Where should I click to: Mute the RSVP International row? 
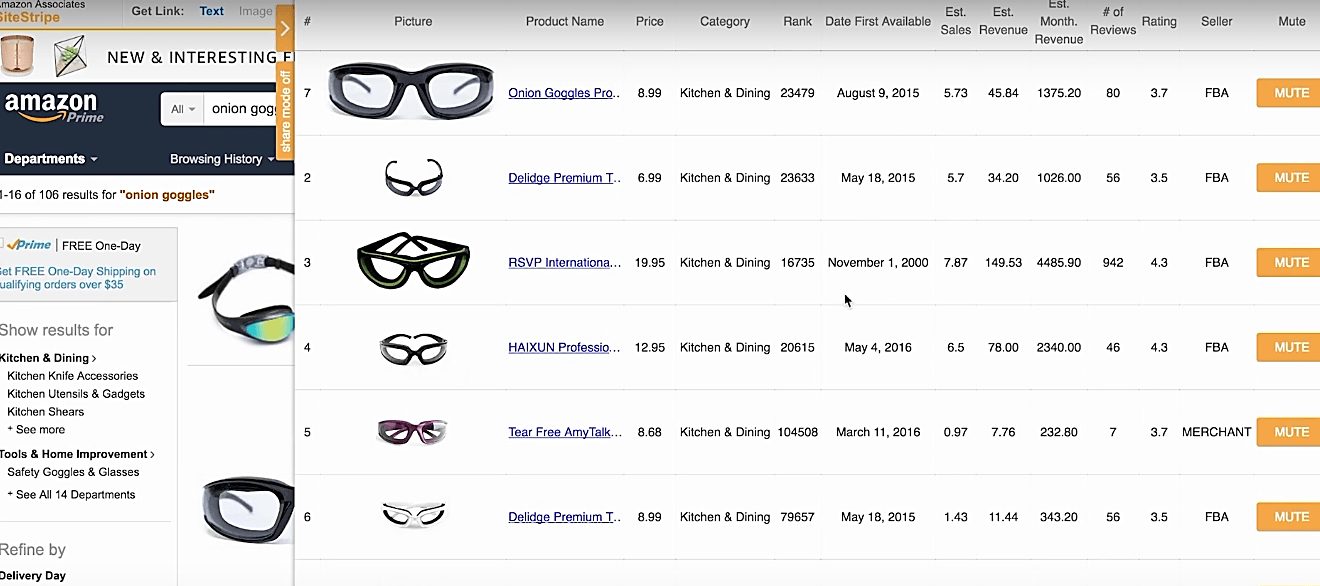1290,262
